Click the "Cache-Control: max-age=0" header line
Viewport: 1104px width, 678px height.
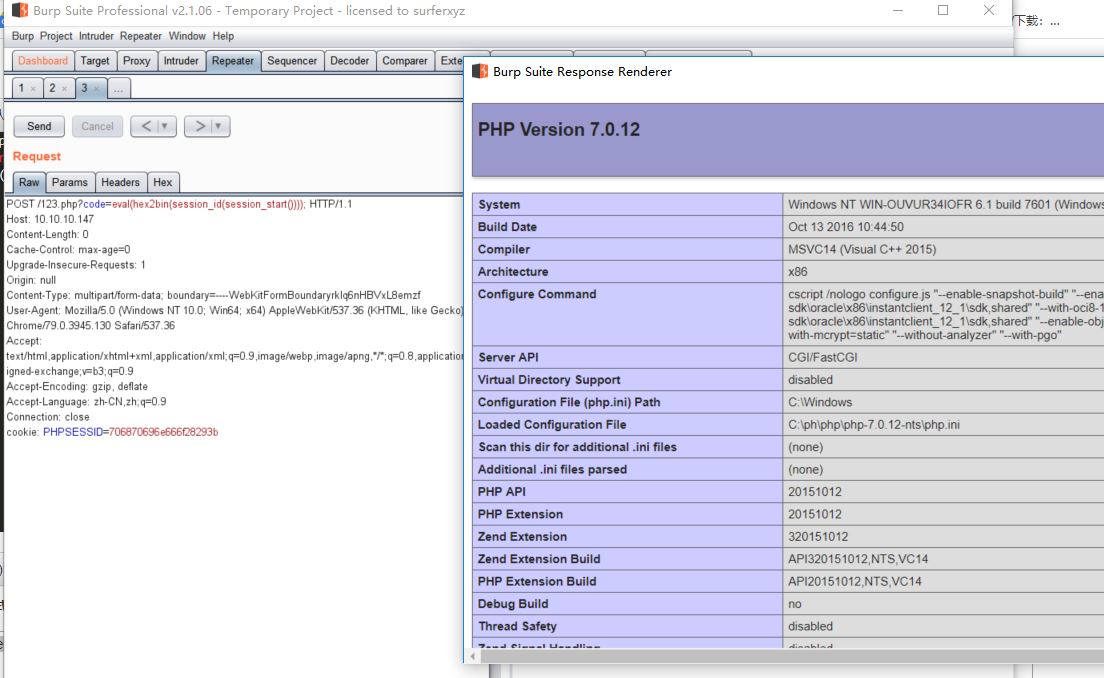pos(68,250)
